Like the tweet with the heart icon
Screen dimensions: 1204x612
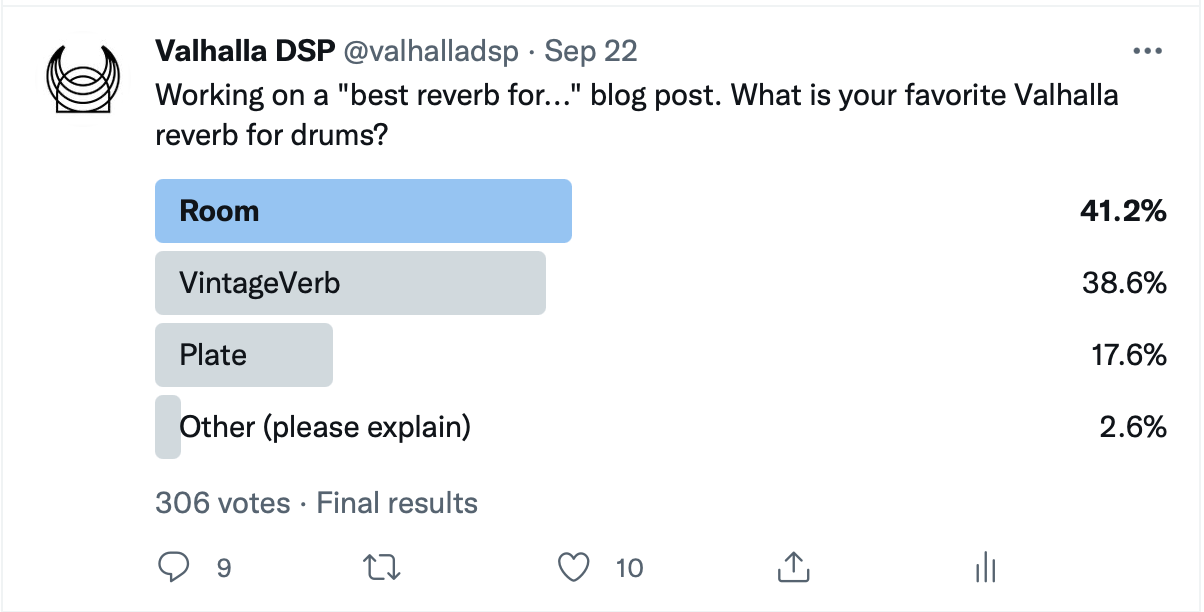pos(573,568)
